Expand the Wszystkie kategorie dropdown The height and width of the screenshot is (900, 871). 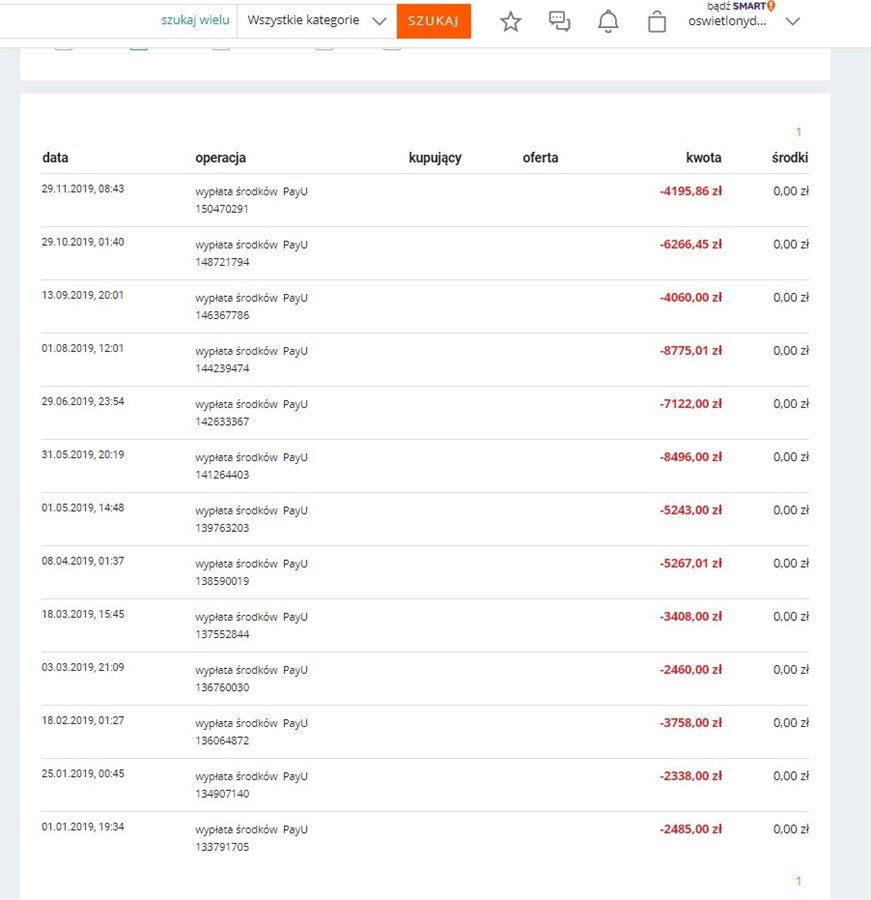316,21
